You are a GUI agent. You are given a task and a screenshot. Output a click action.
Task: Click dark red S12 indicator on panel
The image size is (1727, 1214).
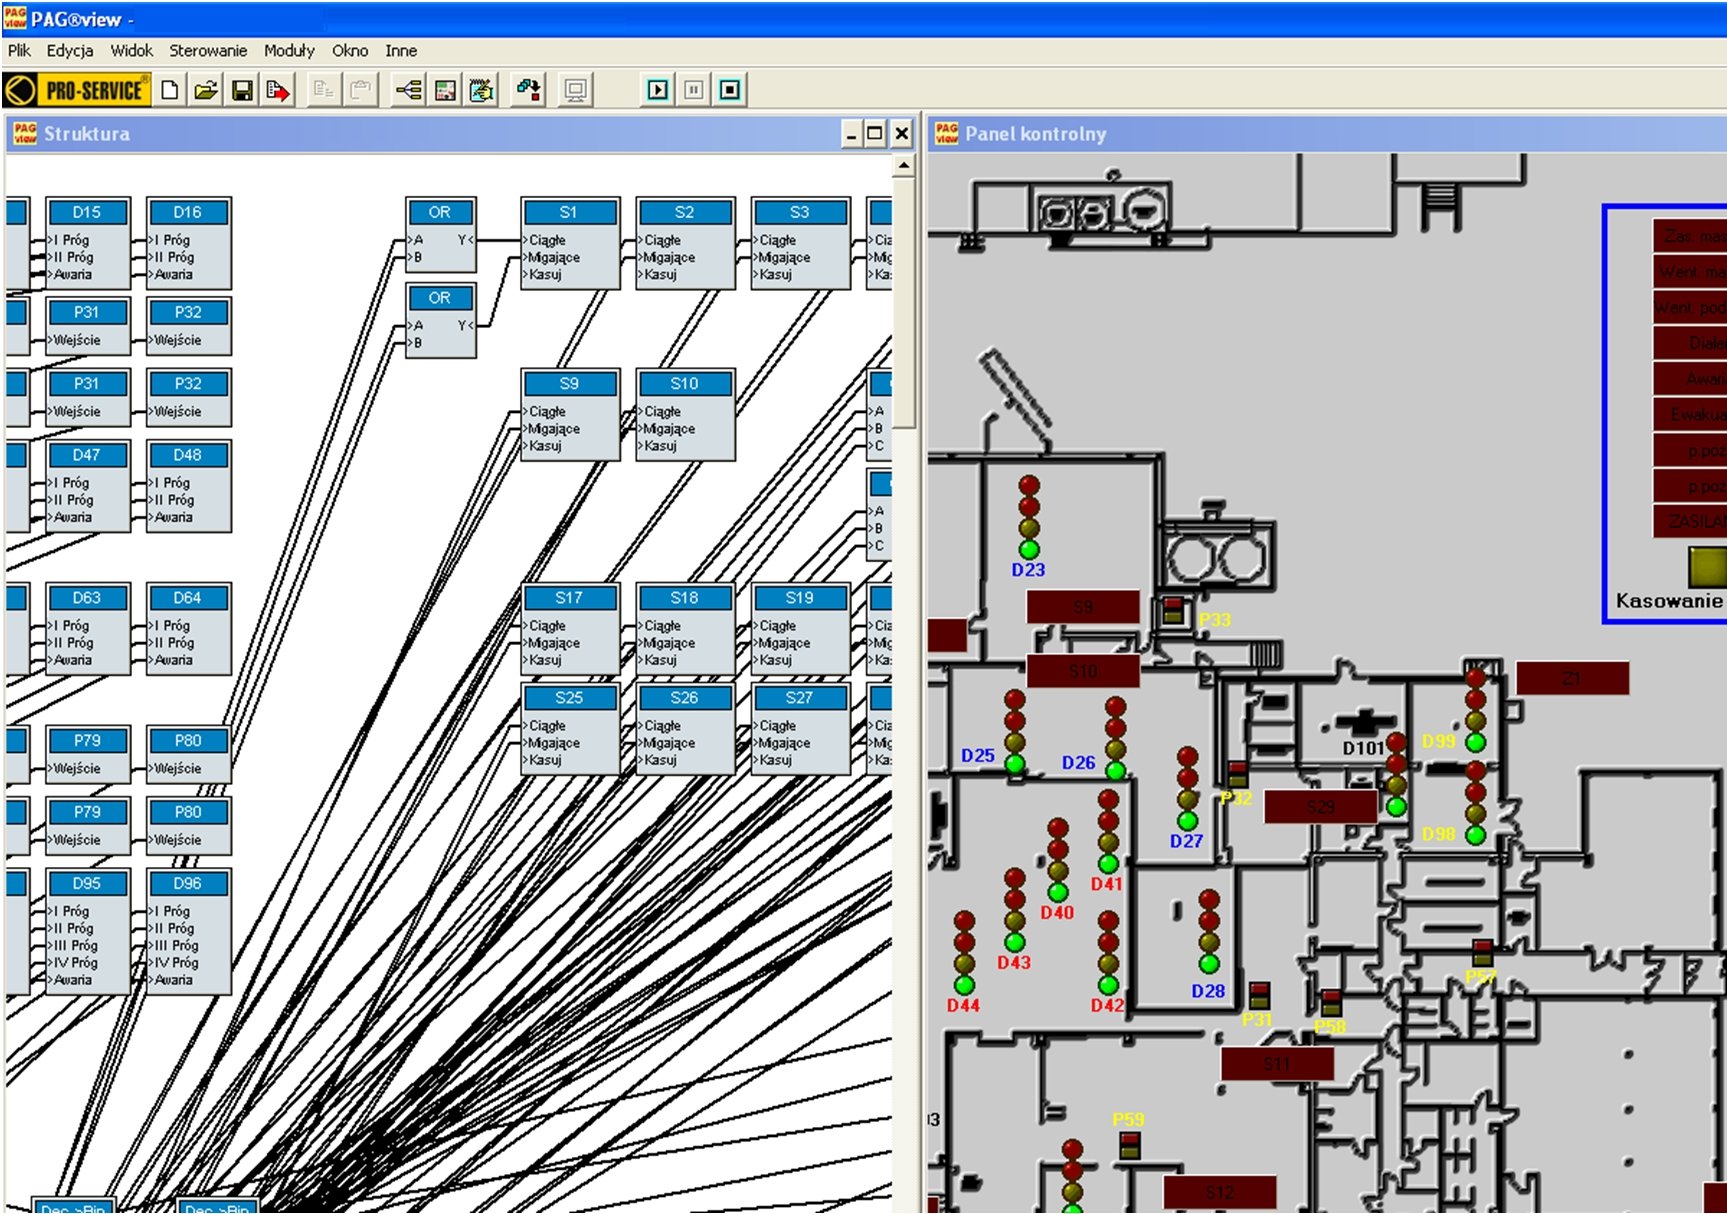tap(1220, 1192)
